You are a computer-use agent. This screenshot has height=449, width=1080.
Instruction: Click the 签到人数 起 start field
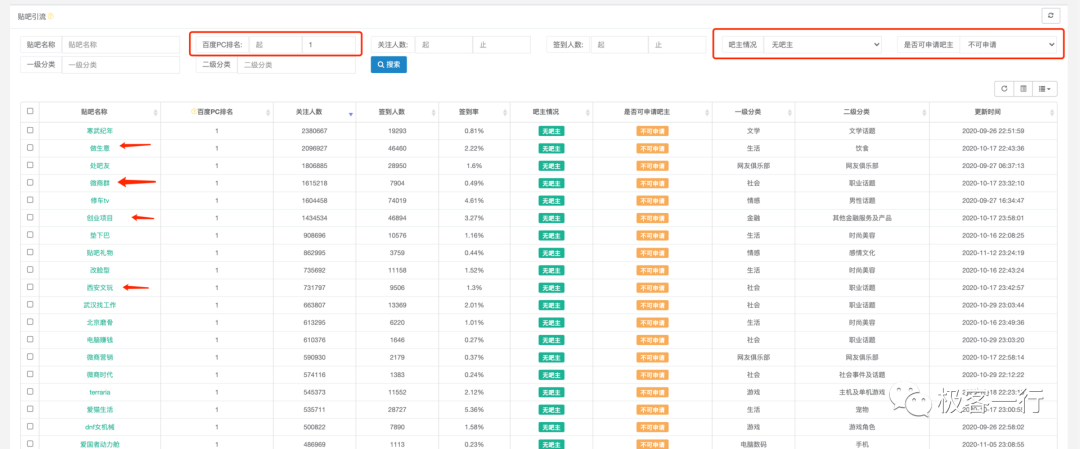pos(620,44)
